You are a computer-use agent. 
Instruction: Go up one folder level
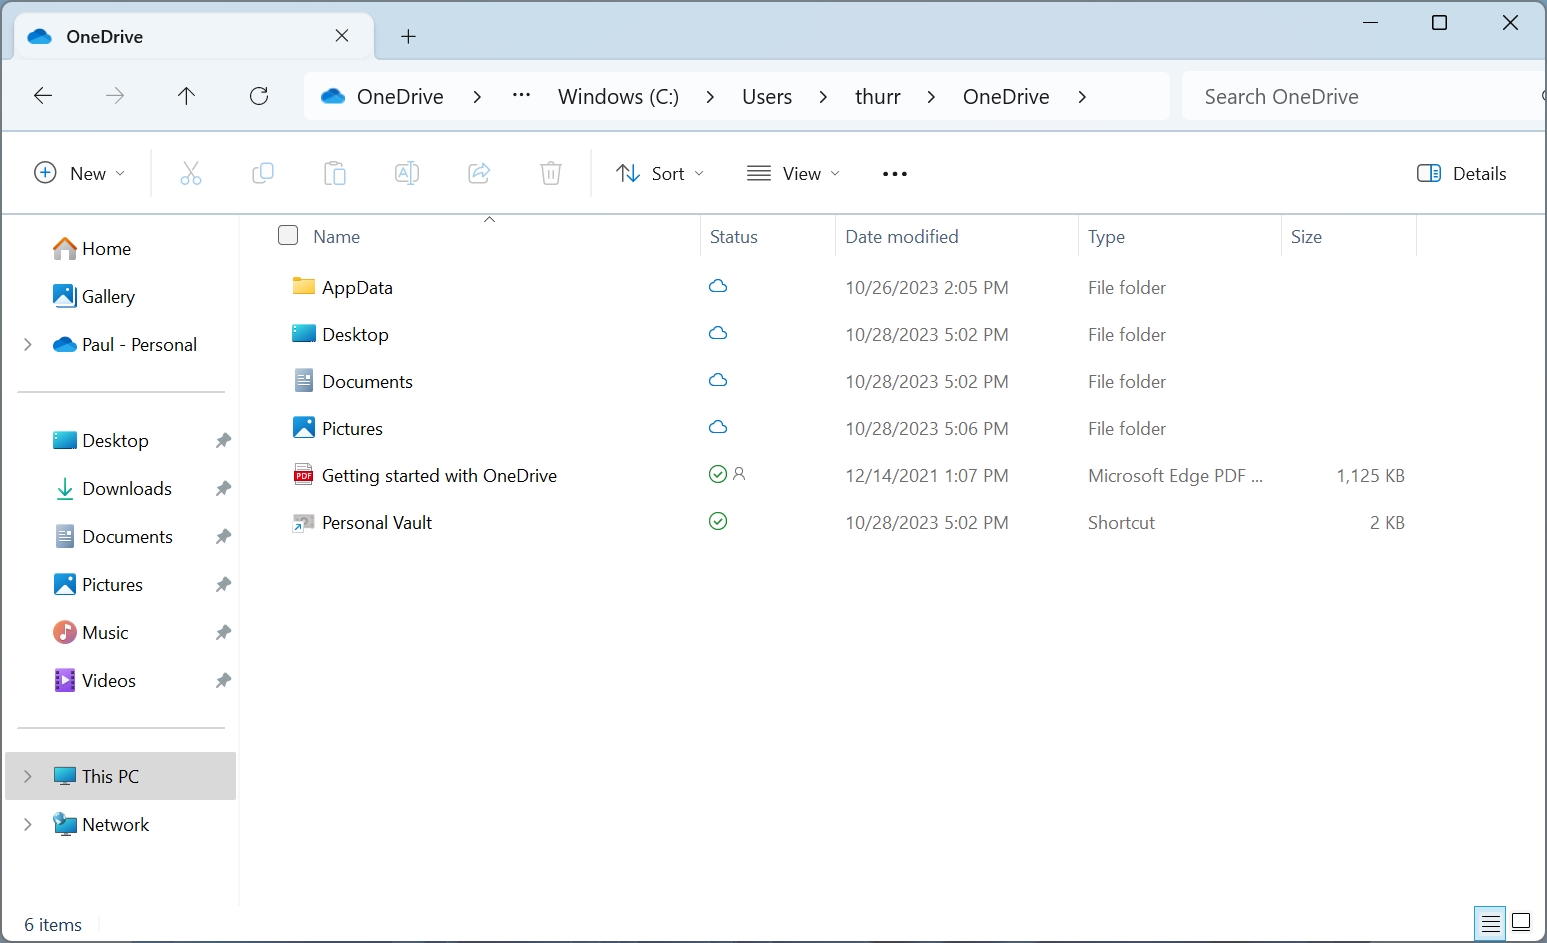click(186, 96)
